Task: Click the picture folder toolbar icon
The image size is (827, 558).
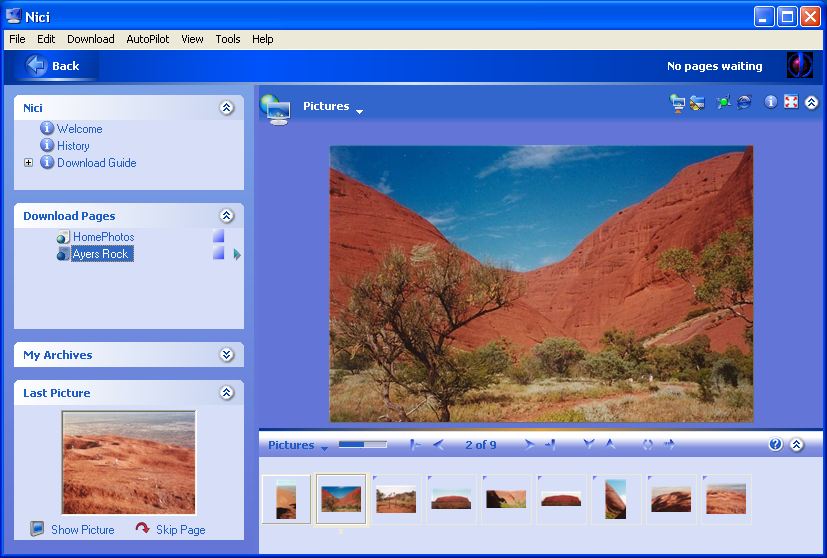Action: (x=697, y=102)
